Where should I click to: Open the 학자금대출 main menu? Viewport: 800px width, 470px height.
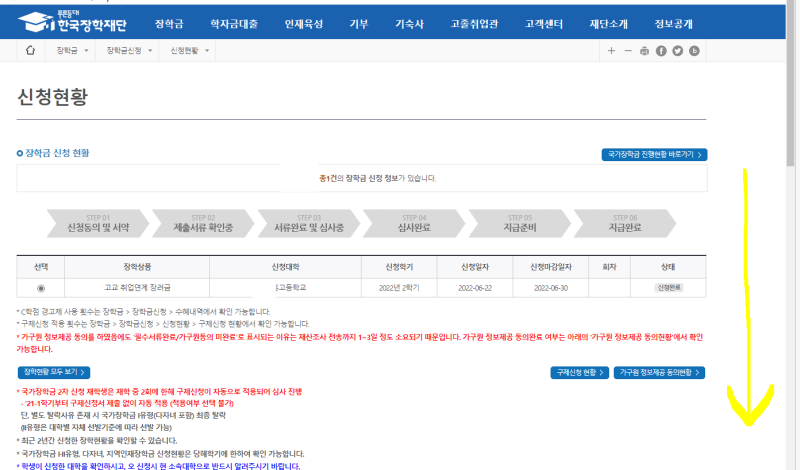coord(234,24)
